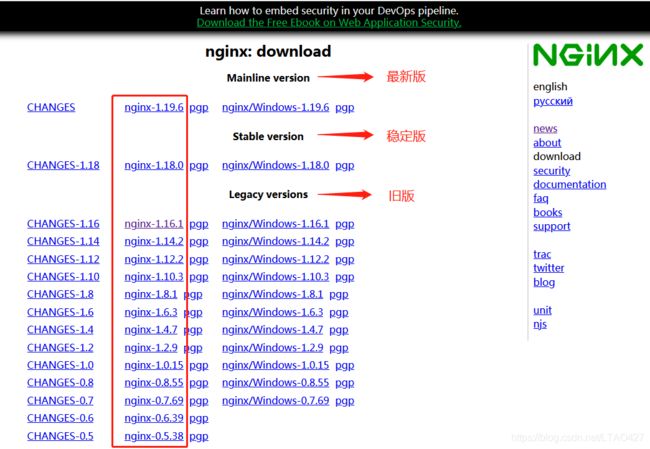The width and height of the screenshot is (650, 449).
Task: Open CHANGES-1.4 link
Action: (60, 330)
